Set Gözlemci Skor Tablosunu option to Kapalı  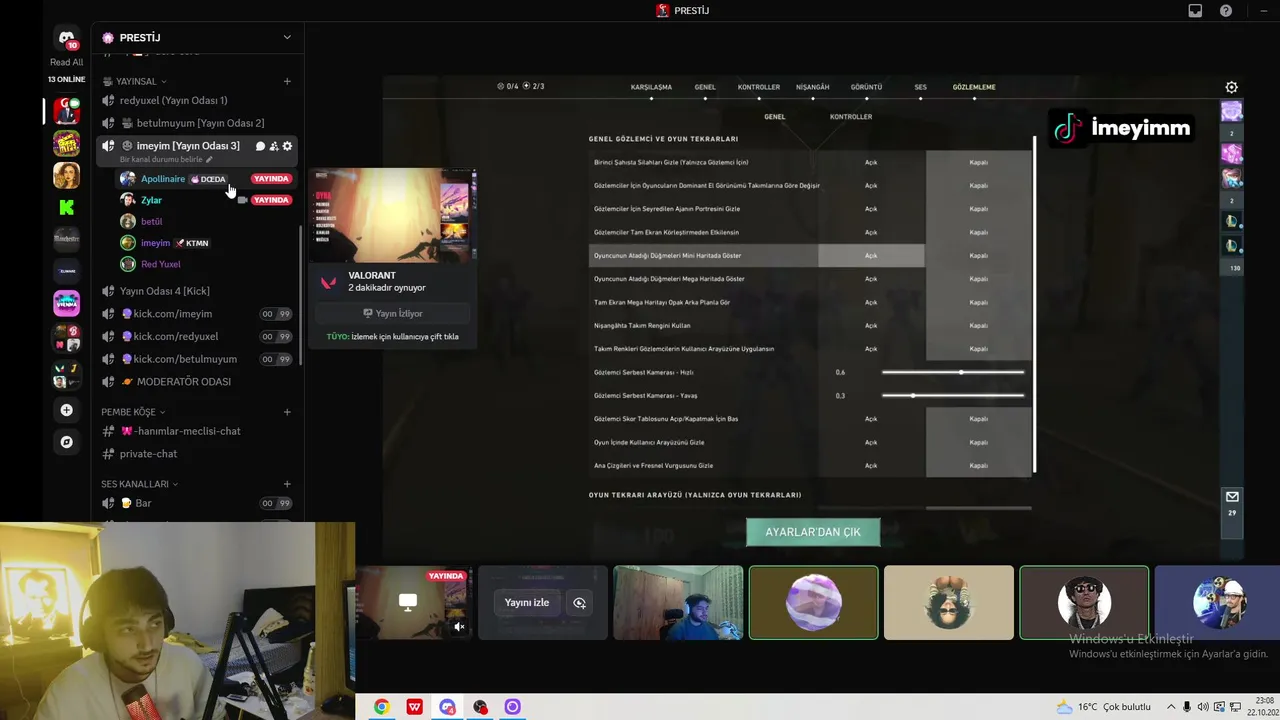[x=978, y=419]
